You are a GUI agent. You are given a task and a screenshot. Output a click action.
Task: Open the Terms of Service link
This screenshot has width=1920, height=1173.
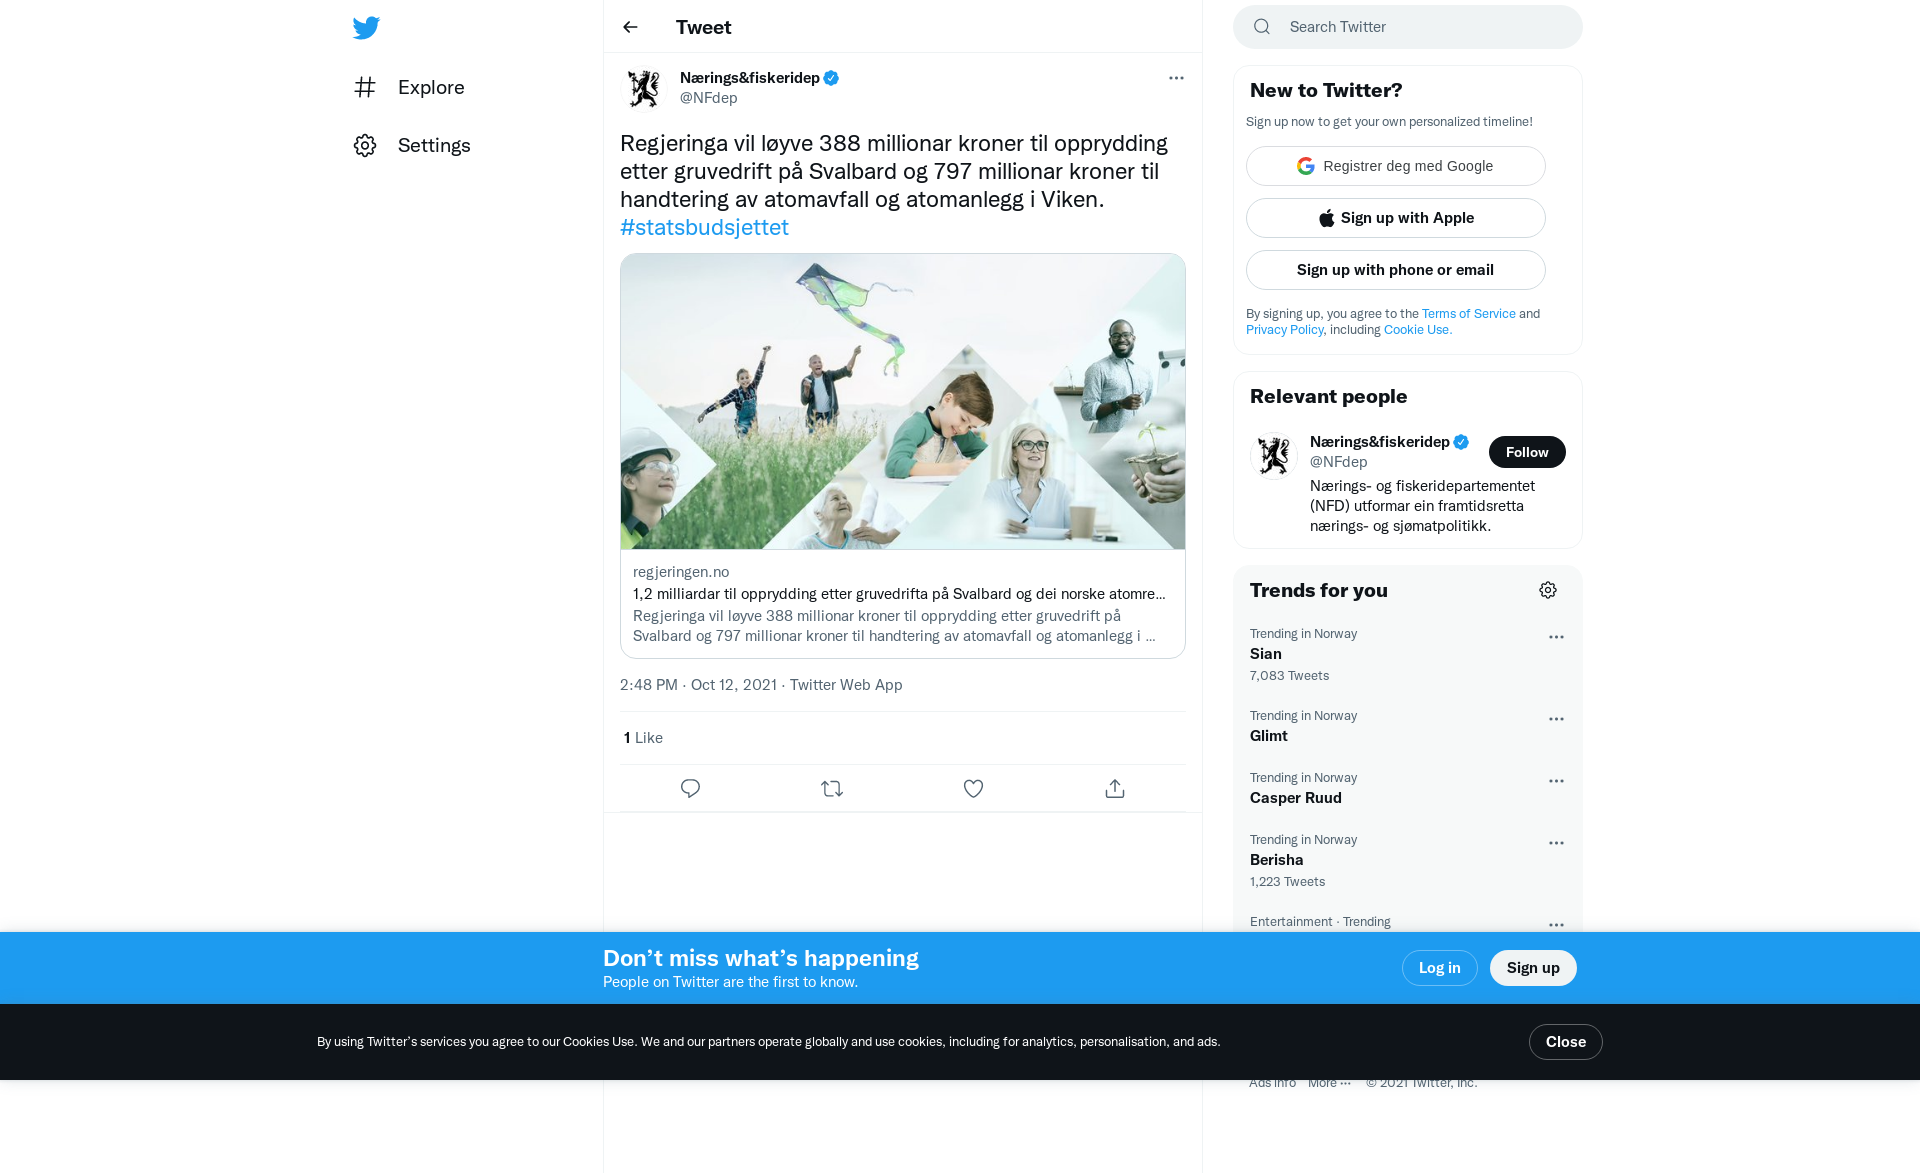1468,314
